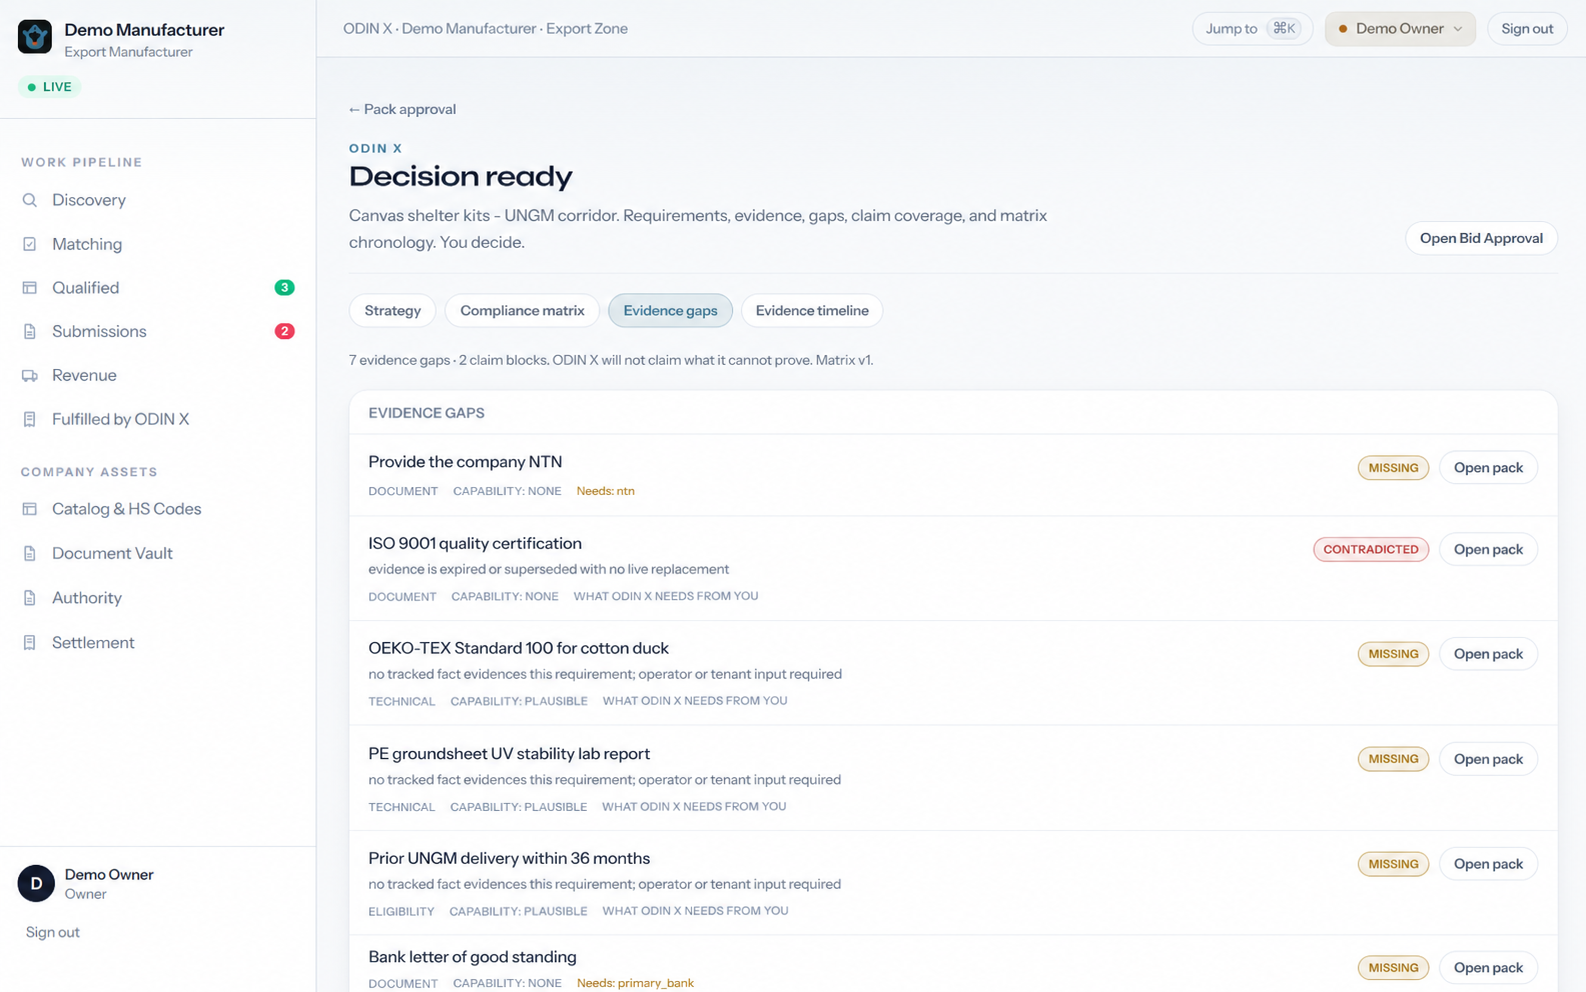
Task: Click the Catalog & HS Codes icon
Action: pyautogui.click(x=30, y=509)
